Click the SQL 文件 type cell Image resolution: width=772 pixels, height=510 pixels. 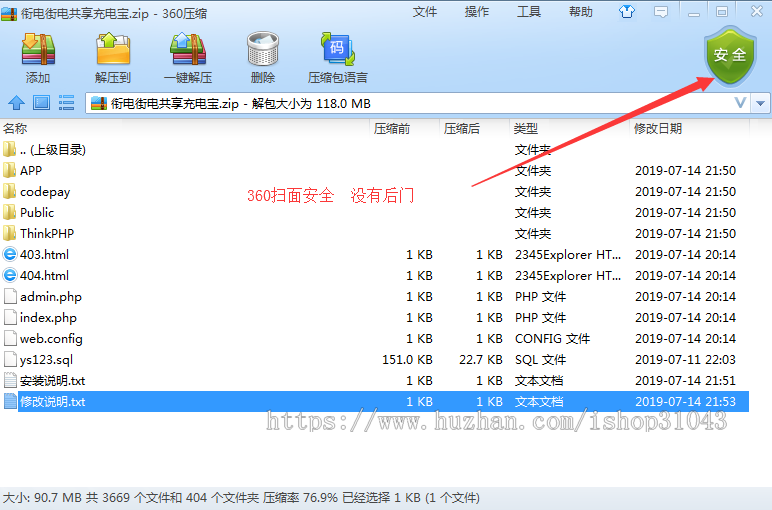(540, 360)
